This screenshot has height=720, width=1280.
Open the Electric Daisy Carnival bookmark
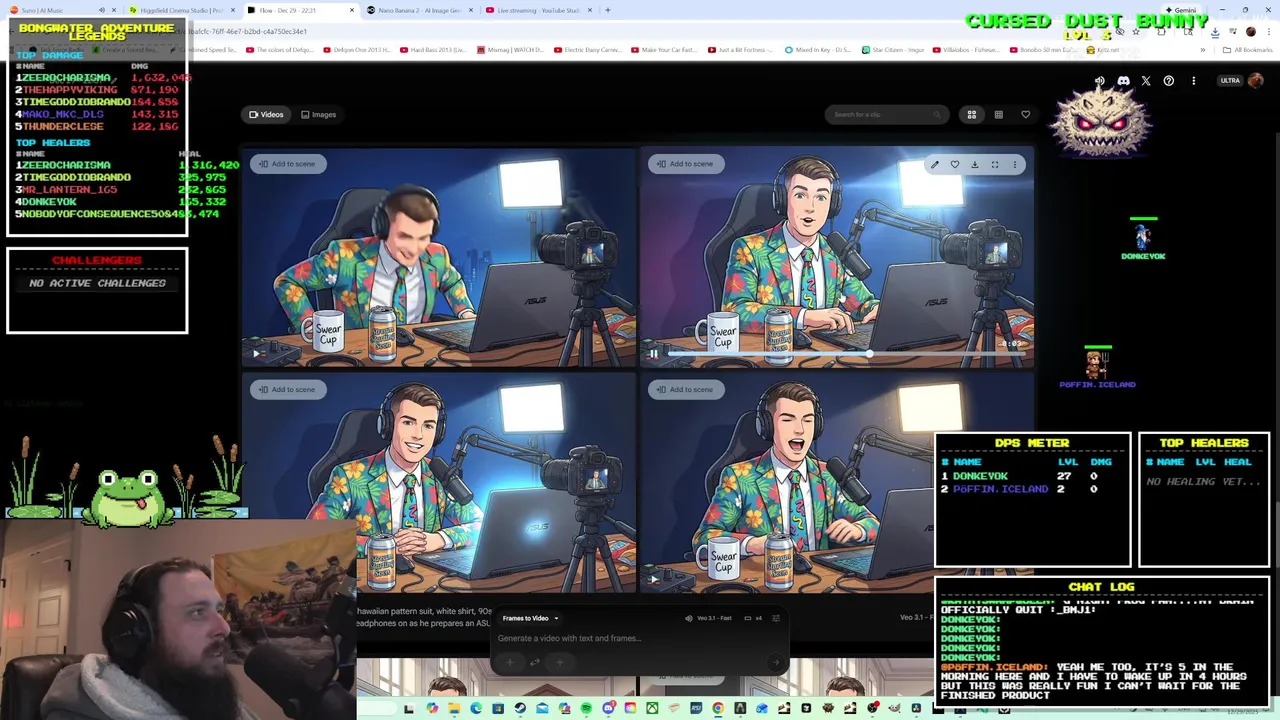(591, 49)
